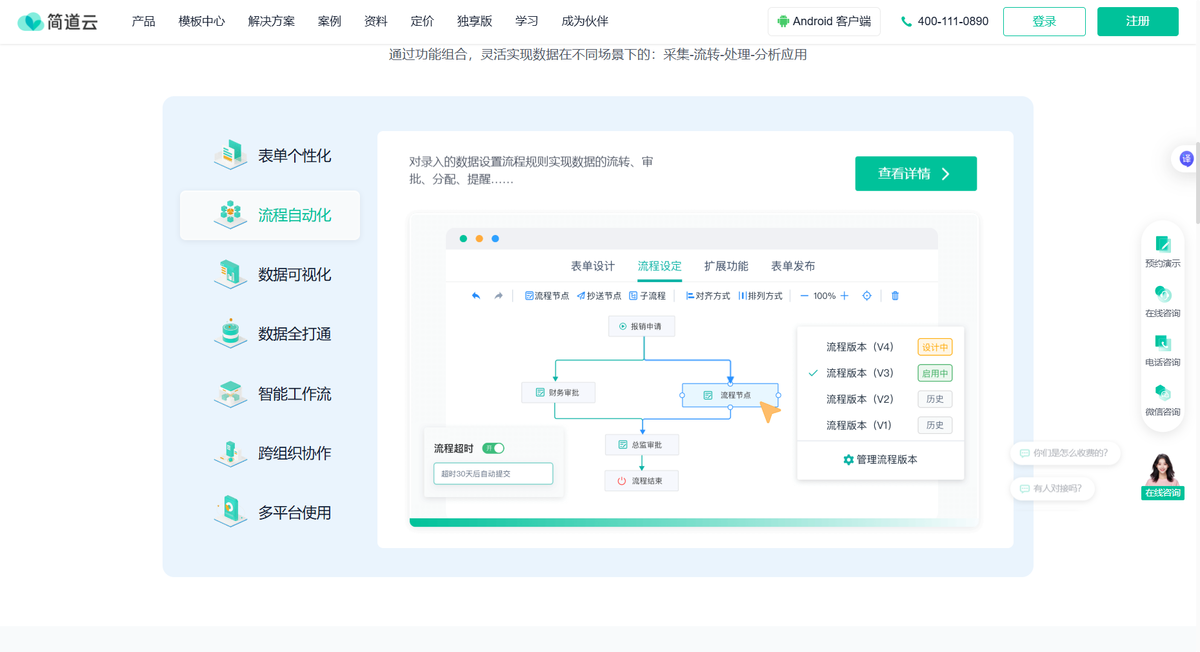
Task: Click the 超时30天后自动提交 input field
Action: (493, 473)
